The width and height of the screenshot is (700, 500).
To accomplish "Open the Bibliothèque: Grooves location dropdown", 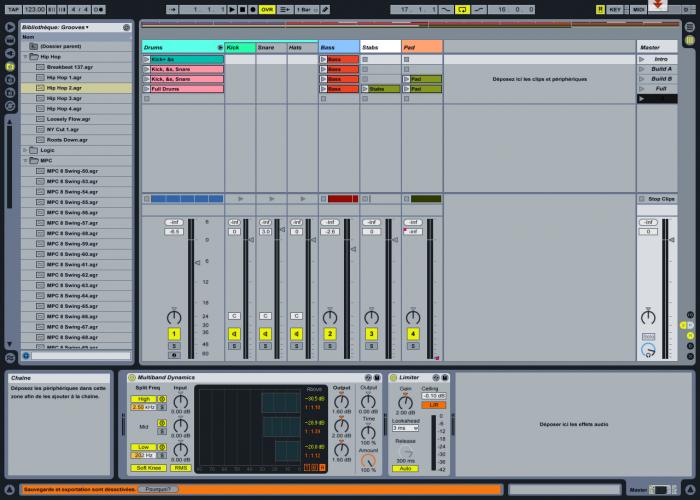I will click(x=55, y=27).
